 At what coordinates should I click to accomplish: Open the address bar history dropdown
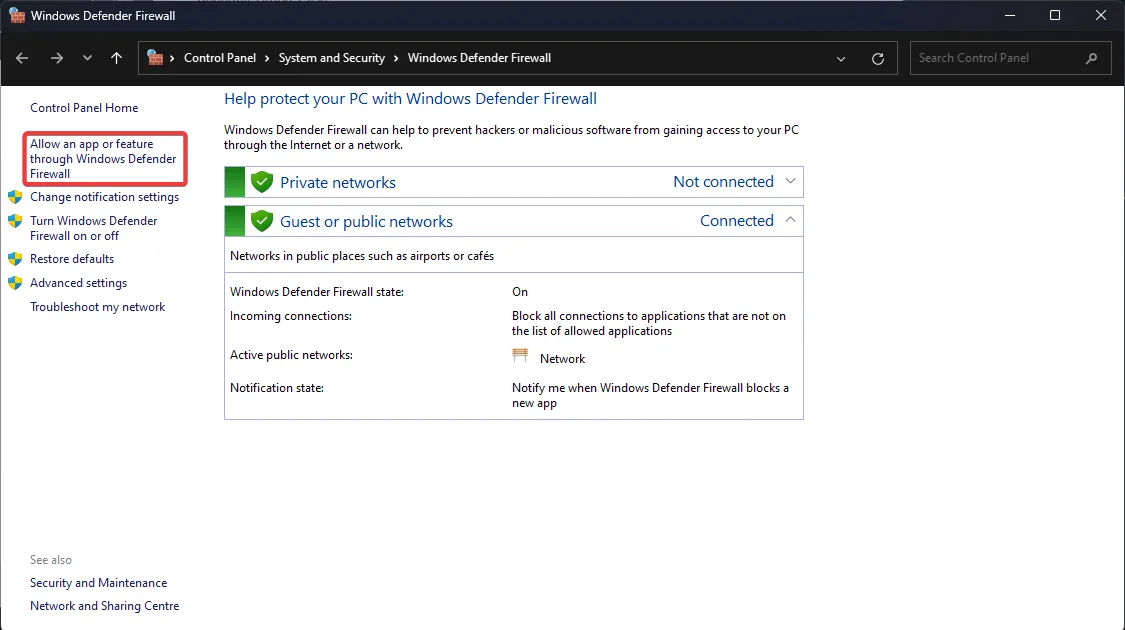(x=841, y=59)
